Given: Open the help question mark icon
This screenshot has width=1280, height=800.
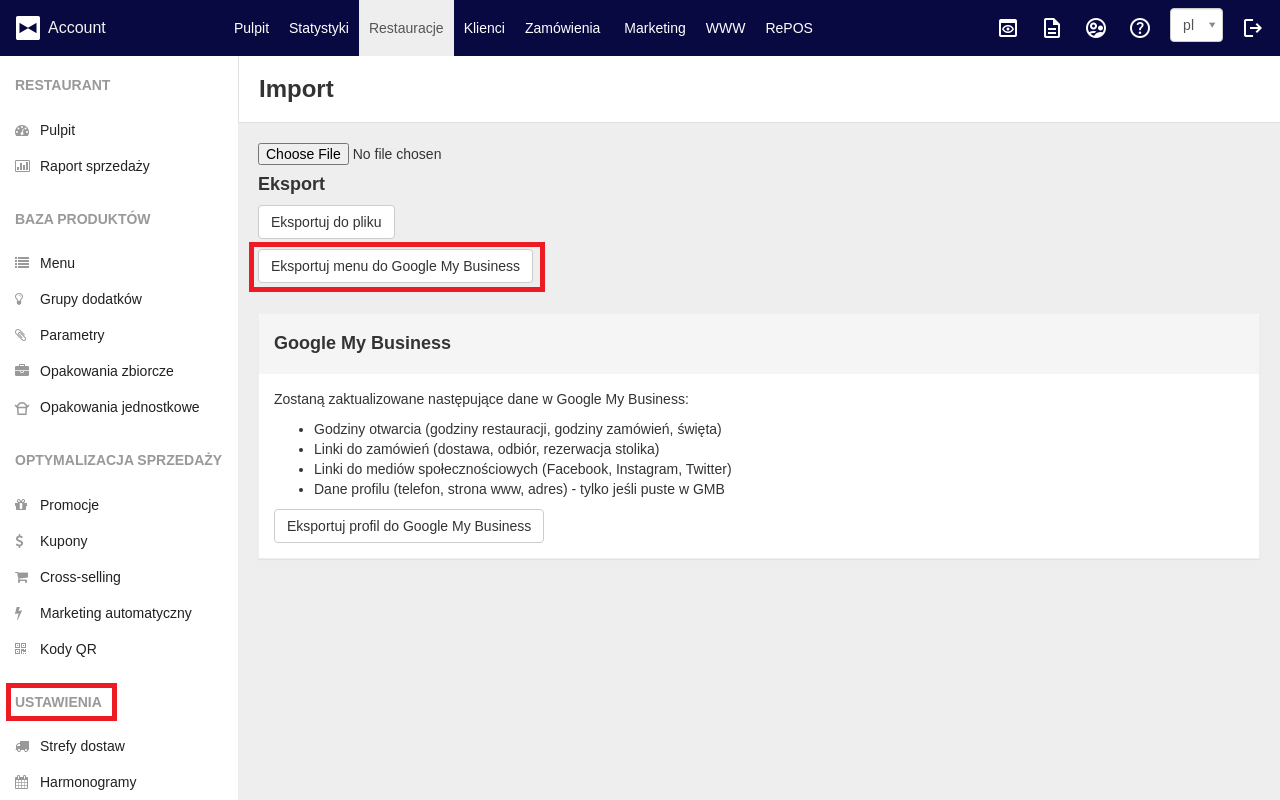Looking at the screenshot, I should coord(1139,28).
